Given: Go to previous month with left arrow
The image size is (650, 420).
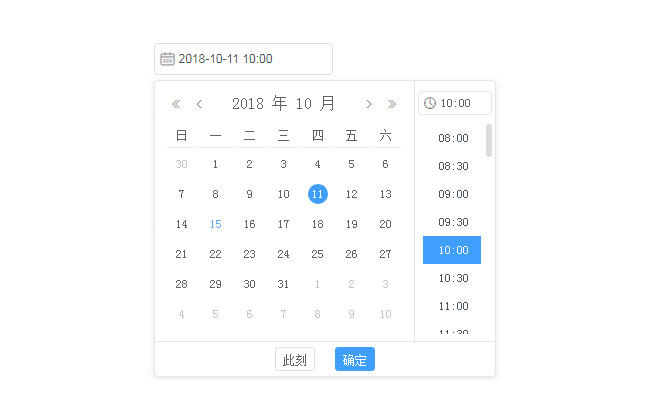Looking at the screenshot, I should [x=199, y=104].
